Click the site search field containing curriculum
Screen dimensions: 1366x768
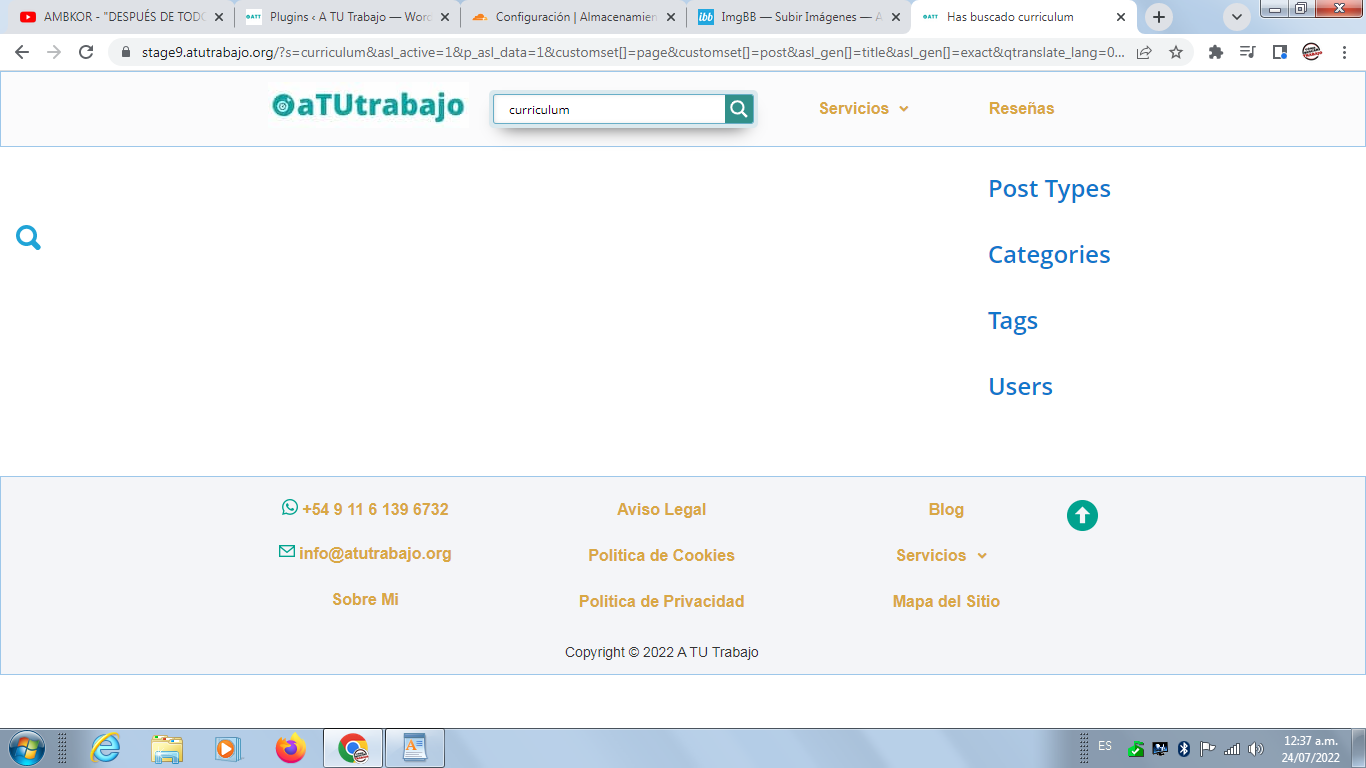609,109
